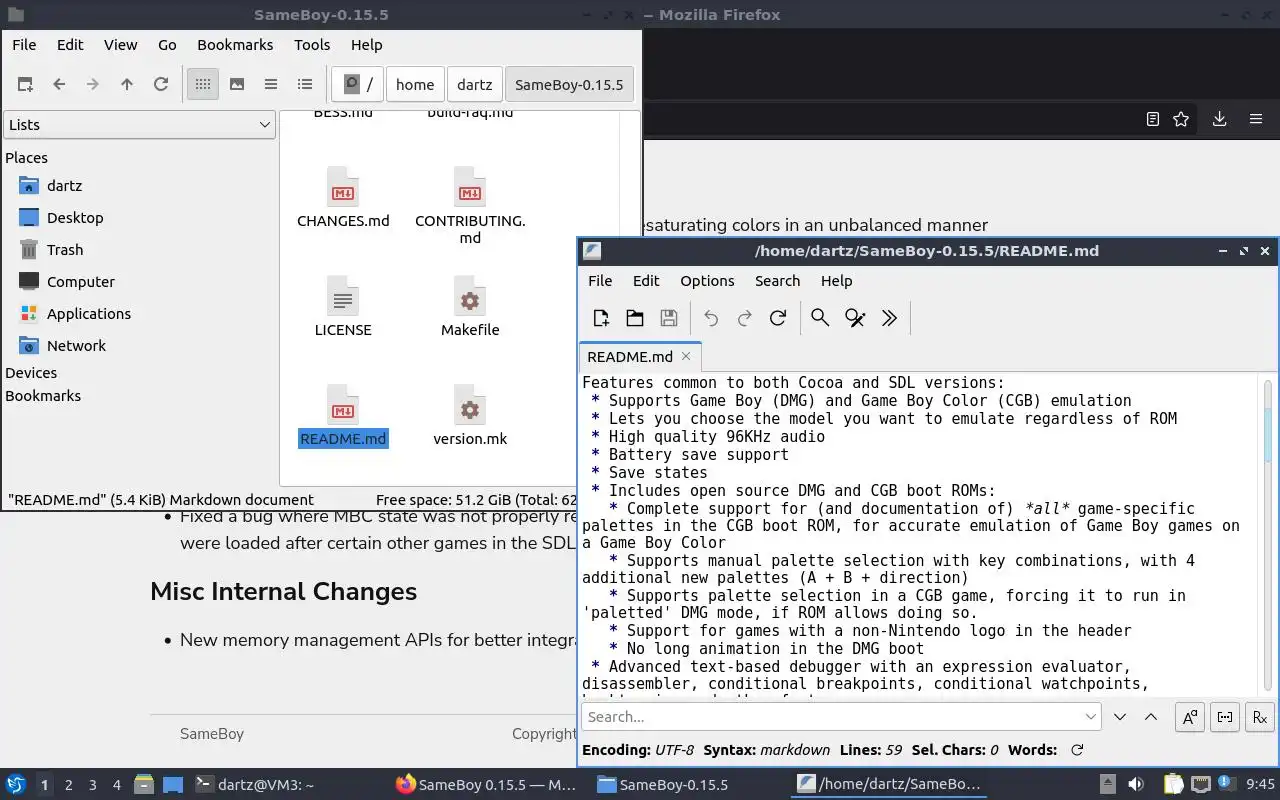The width and height of the screenshot is (1280, 800).
Task: Open Applications in the Places sidebar
Action: (89, 314)
